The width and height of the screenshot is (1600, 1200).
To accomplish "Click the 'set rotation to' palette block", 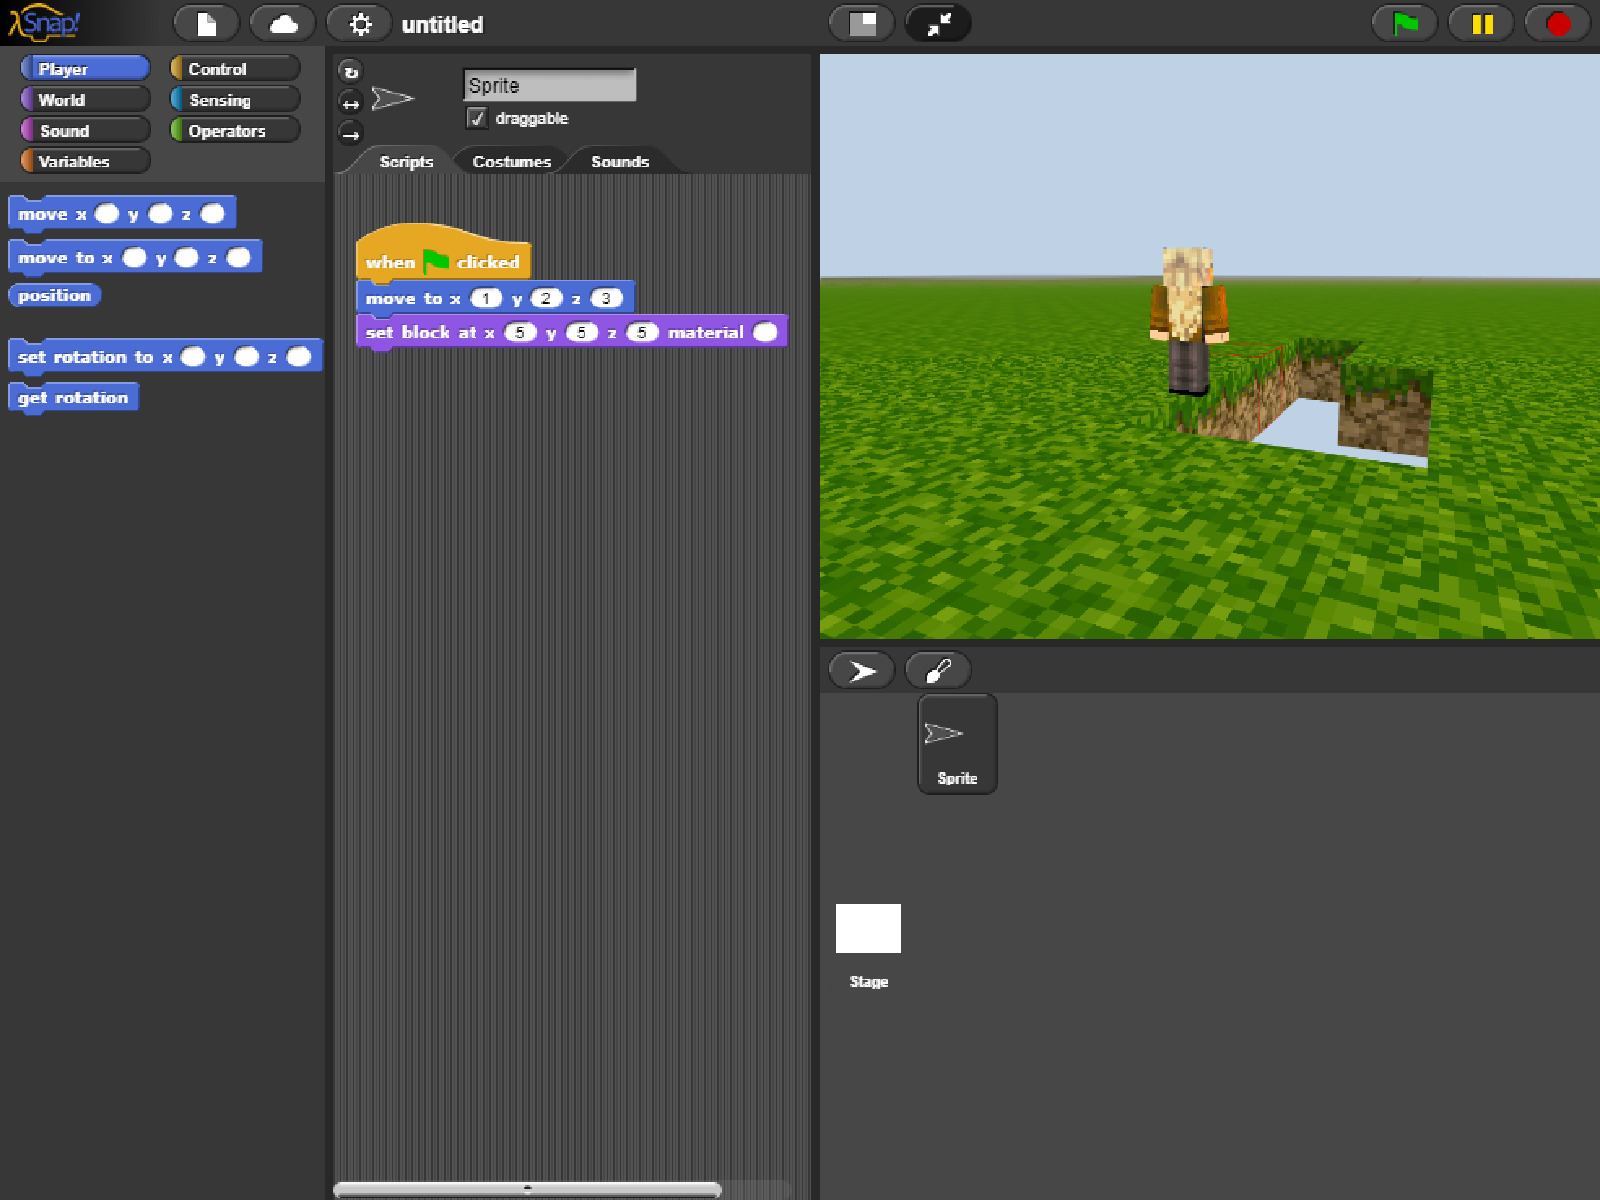I will point(165,357).
